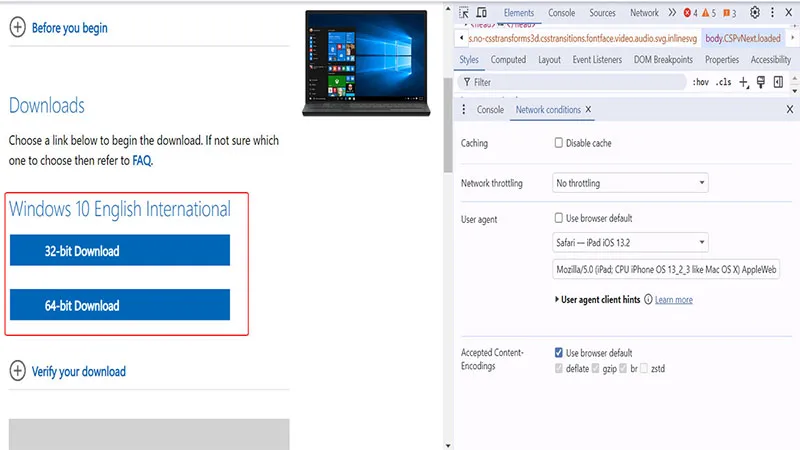Uncheck Use browser default for encodings
Viewport: 800px width, 450px height.
tap(559, 353)
